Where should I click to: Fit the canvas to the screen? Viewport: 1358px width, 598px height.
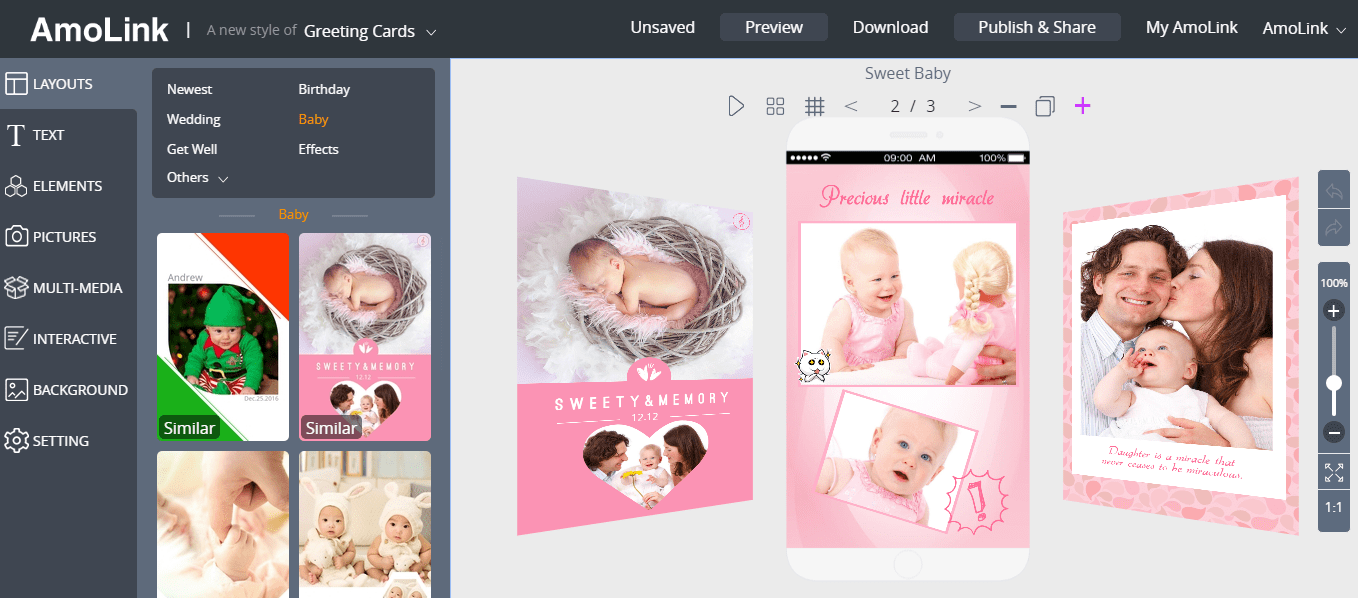1334,473
